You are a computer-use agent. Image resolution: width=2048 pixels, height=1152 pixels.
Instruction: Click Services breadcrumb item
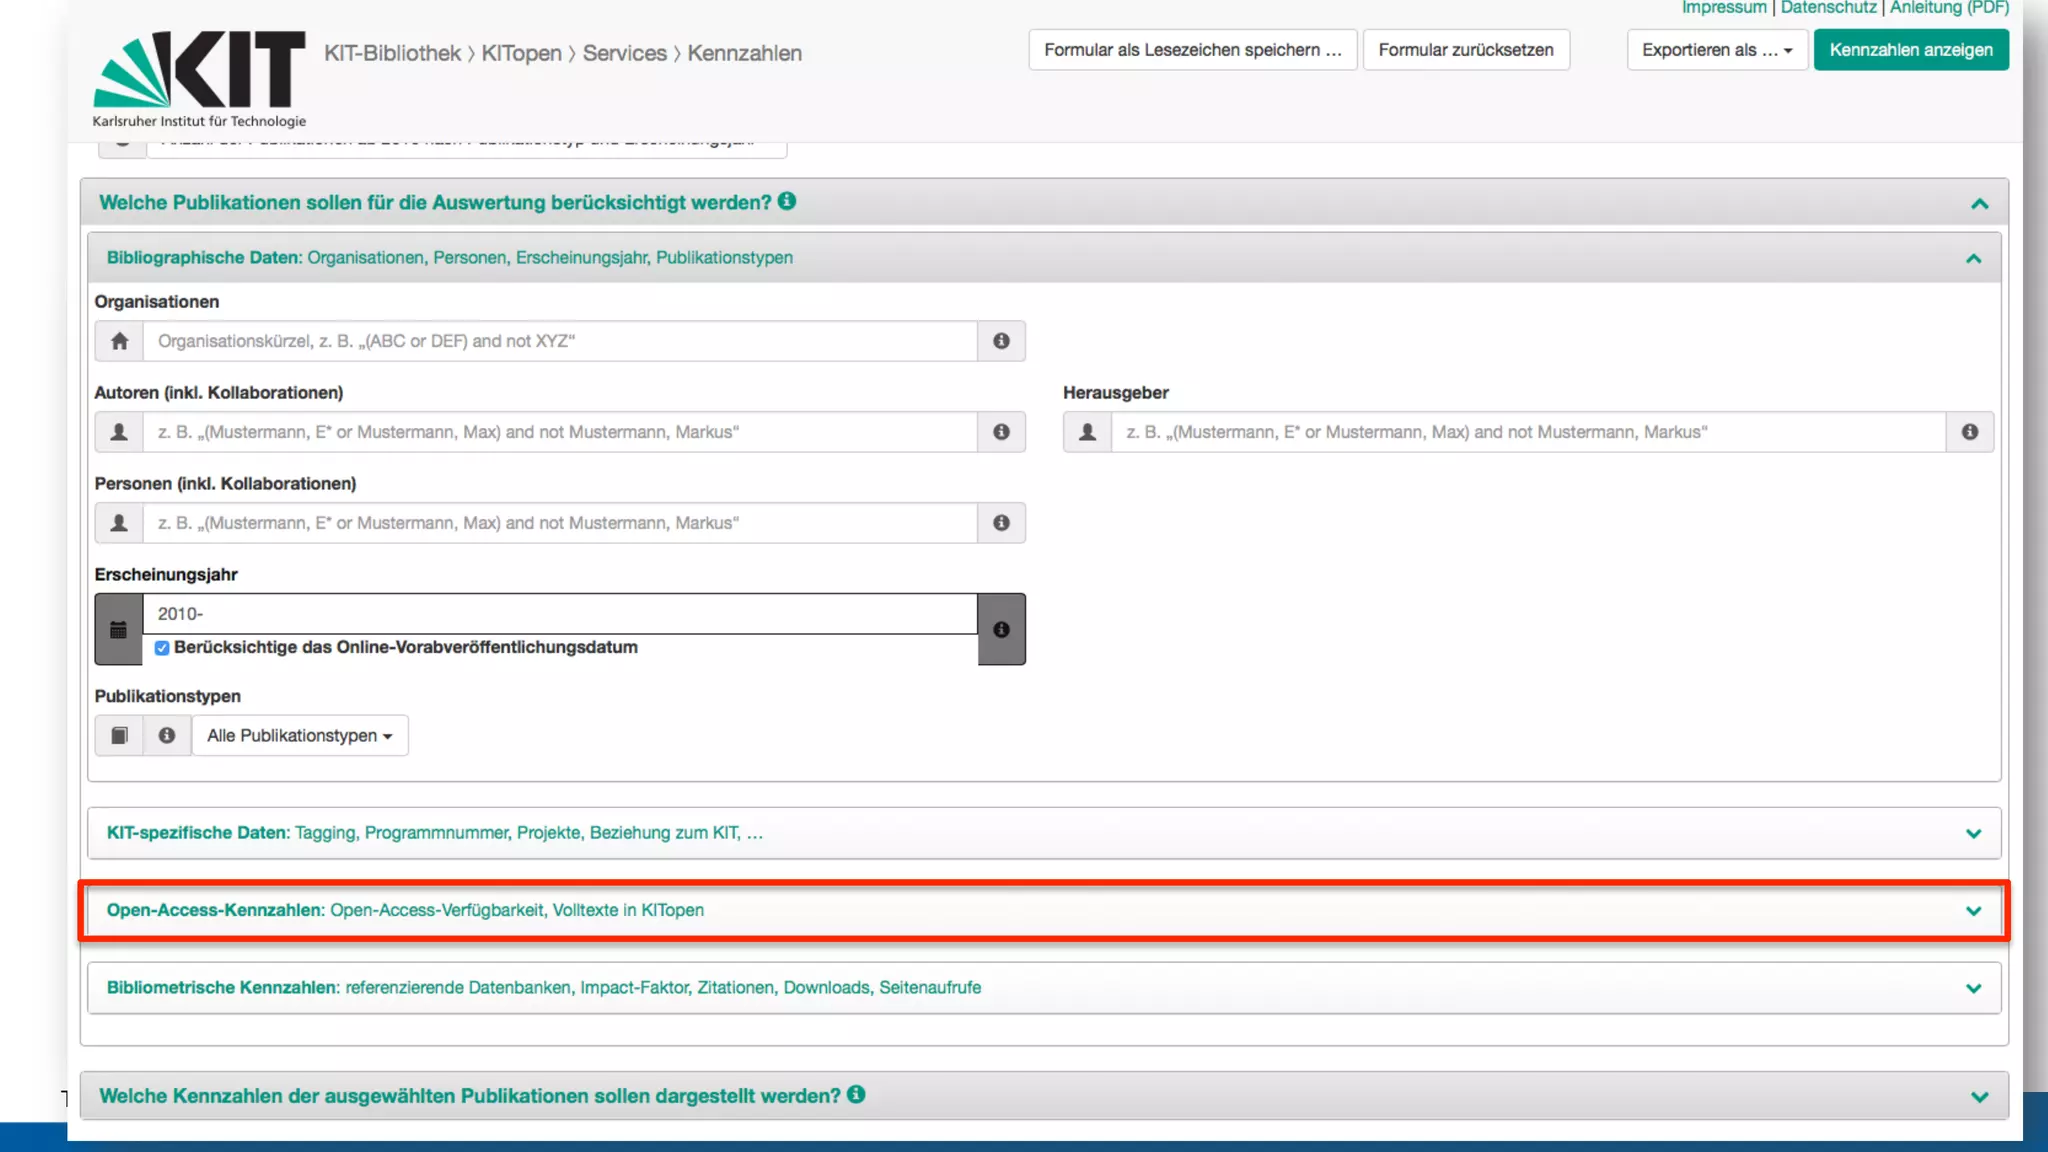pos(624,53)
